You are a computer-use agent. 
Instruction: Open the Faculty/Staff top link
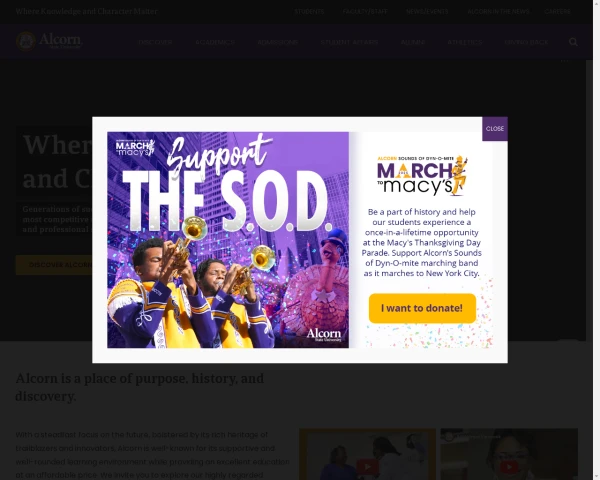(365, 11)
